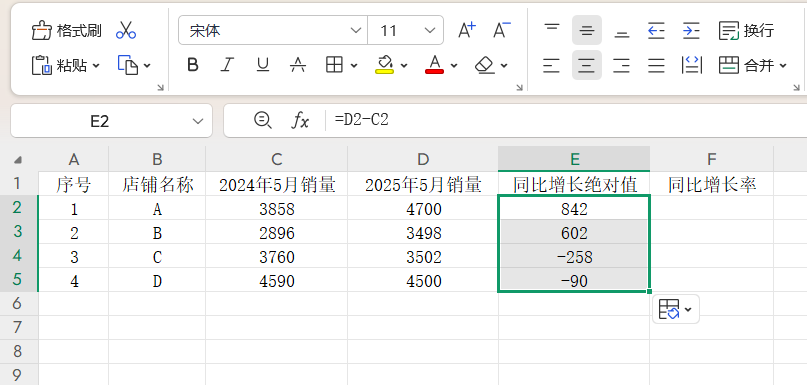Click the cell containing 3502
The height and width of the screenshot is (385, 807).
click(423, 256)
